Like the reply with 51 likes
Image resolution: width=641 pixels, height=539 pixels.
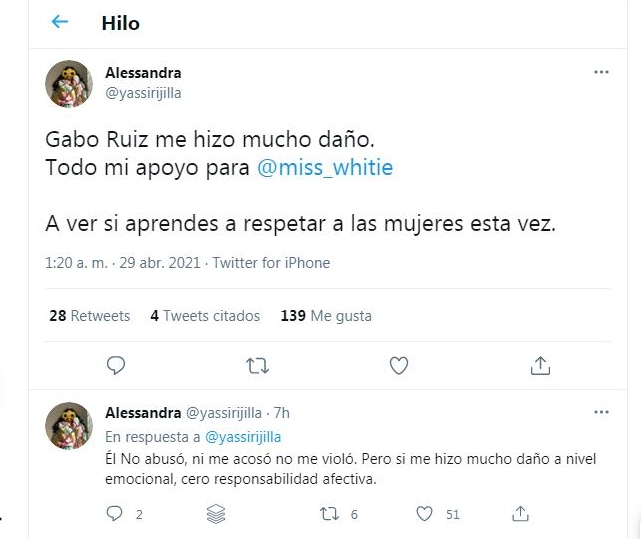pyautogui.click(x=425, y=514)
